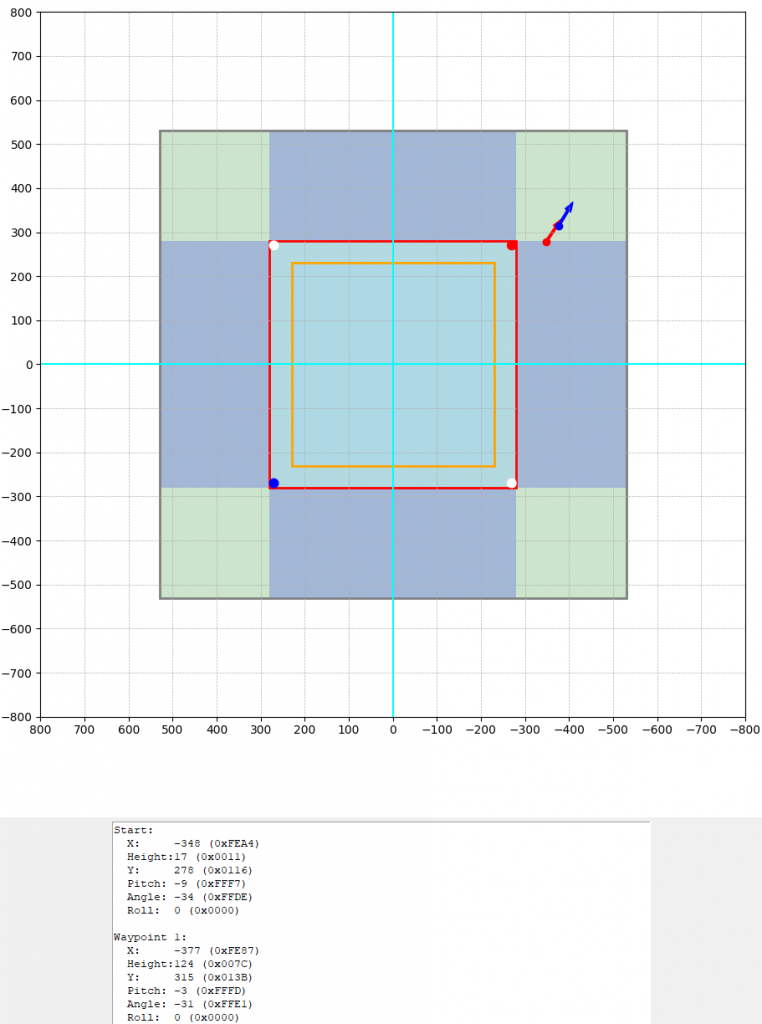Click the Start Angle -34 line
The width and height of the screenshot is (762, 1024).
(x=190, y=897)
